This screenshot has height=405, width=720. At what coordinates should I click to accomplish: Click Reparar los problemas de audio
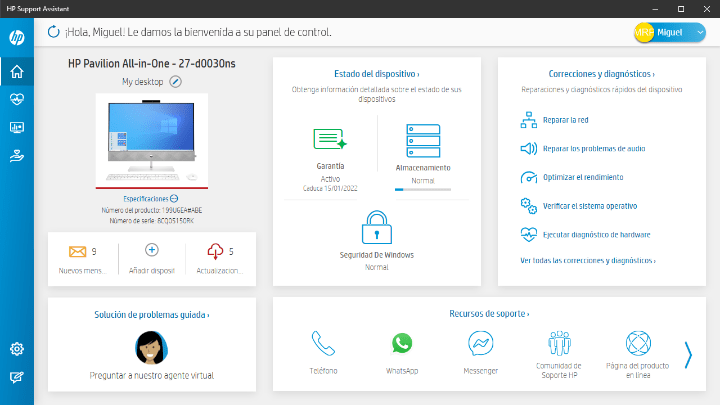click(x=594, y=149)
